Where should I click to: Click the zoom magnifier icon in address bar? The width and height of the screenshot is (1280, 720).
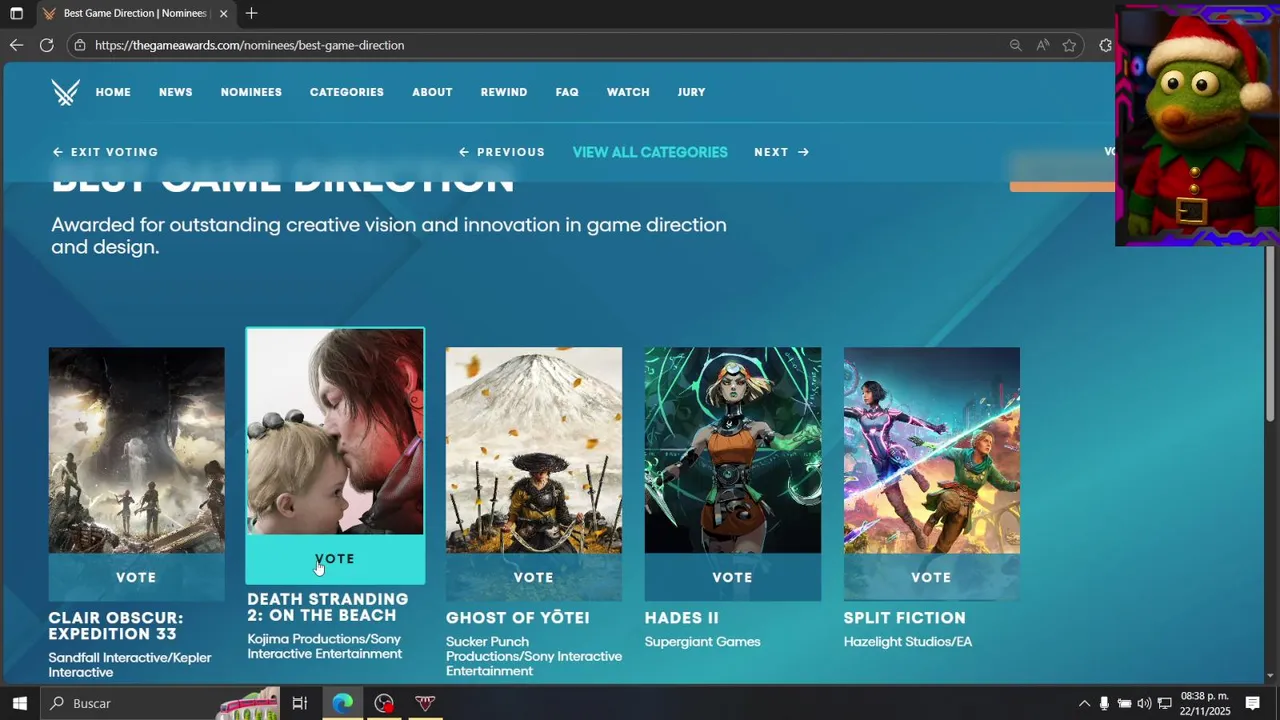click(1015, 45)
